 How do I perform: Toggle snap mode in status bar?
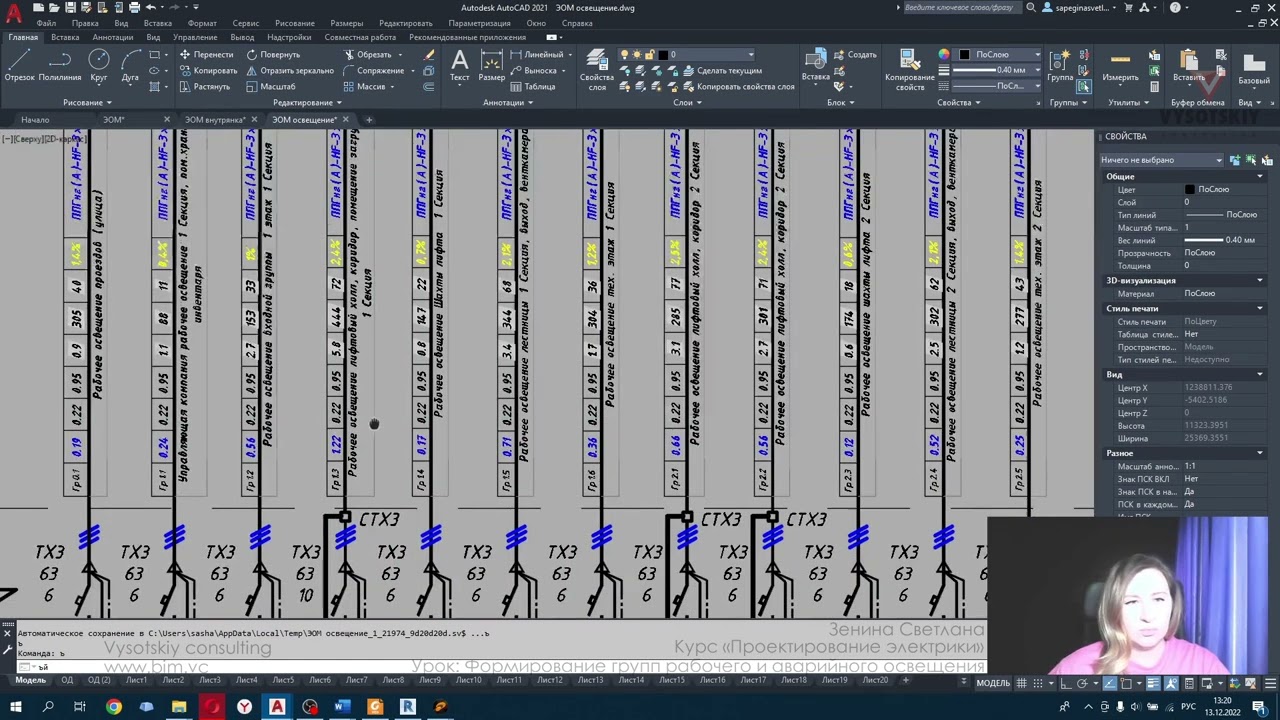1040,682
